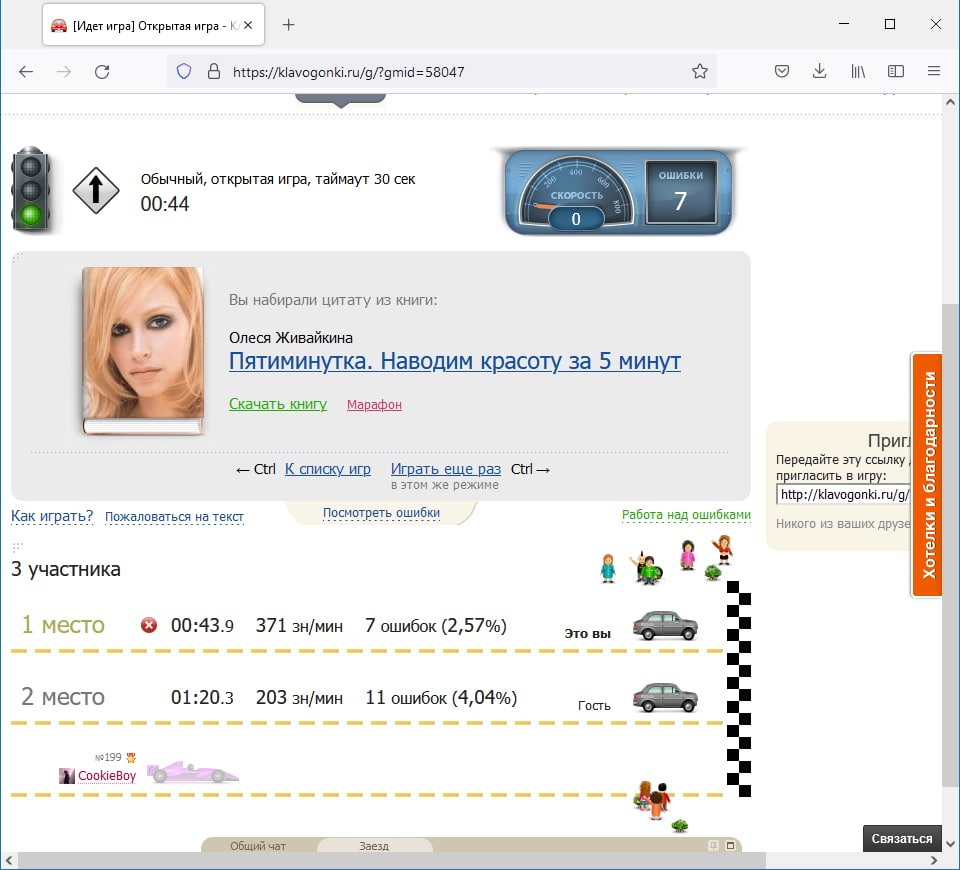This screenshot has width=960, height=870.
Task: Toggle the sidebar view icon
Action: pyautogui.click(x=896, y=72)
